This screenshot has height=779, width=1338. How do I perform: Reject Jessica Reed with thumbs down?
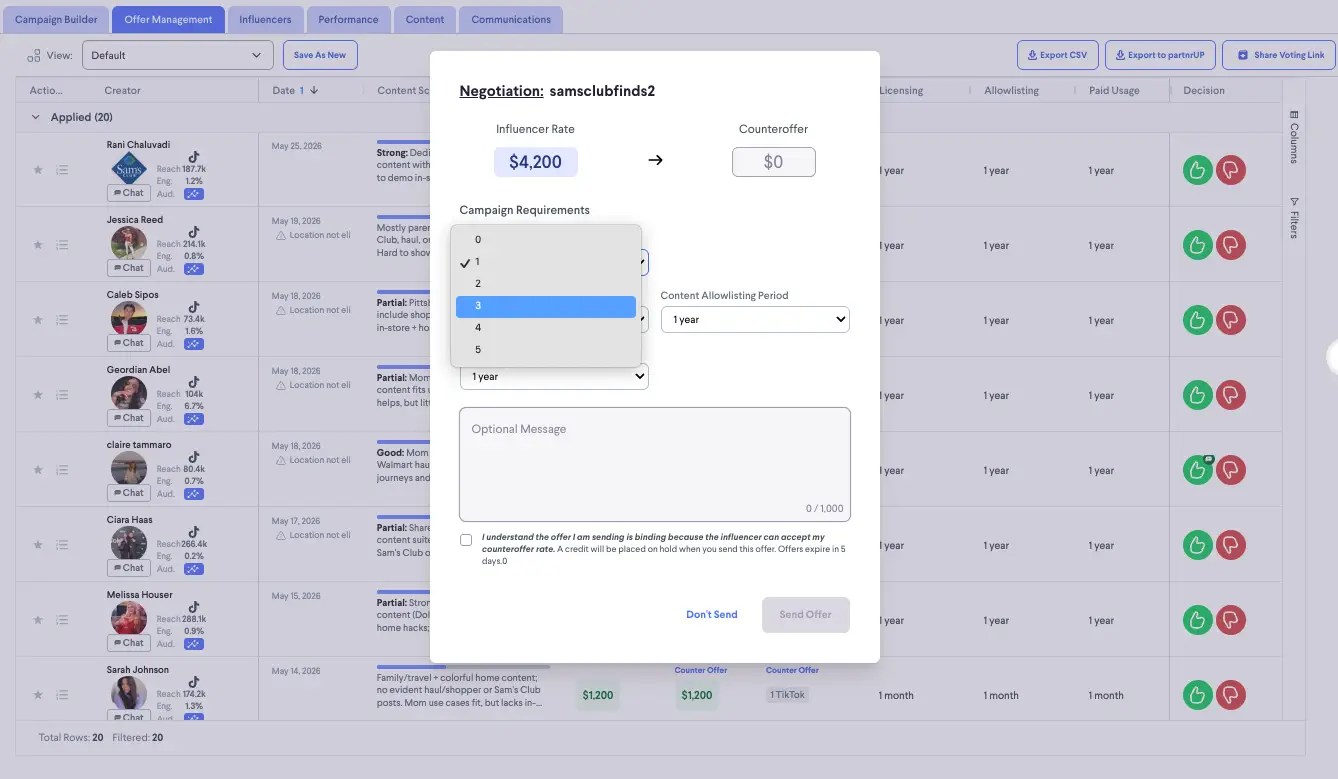(1231, 245)
